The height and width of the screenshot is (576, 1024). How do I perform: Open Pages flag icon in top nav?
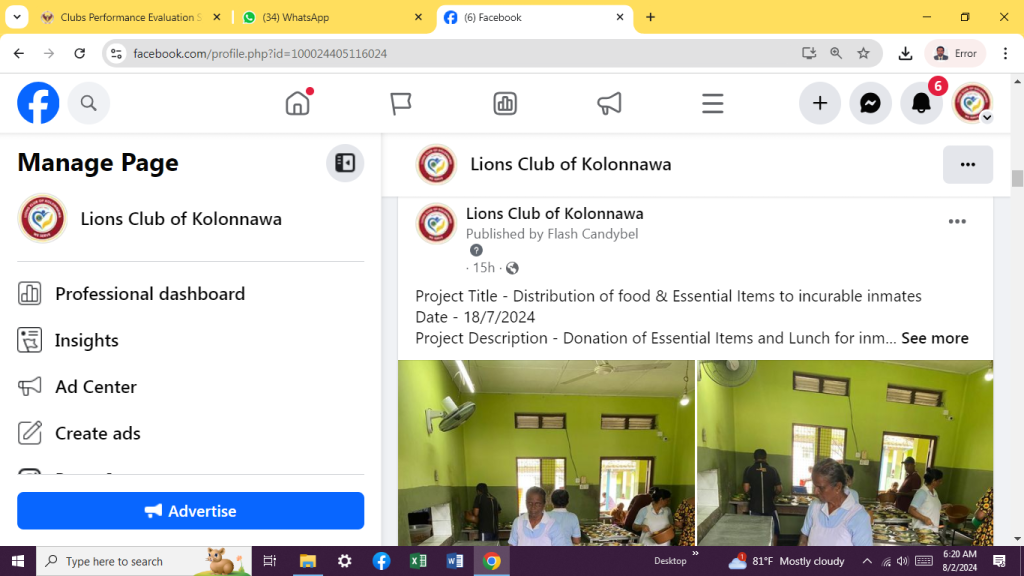click(x=400, y=103)
